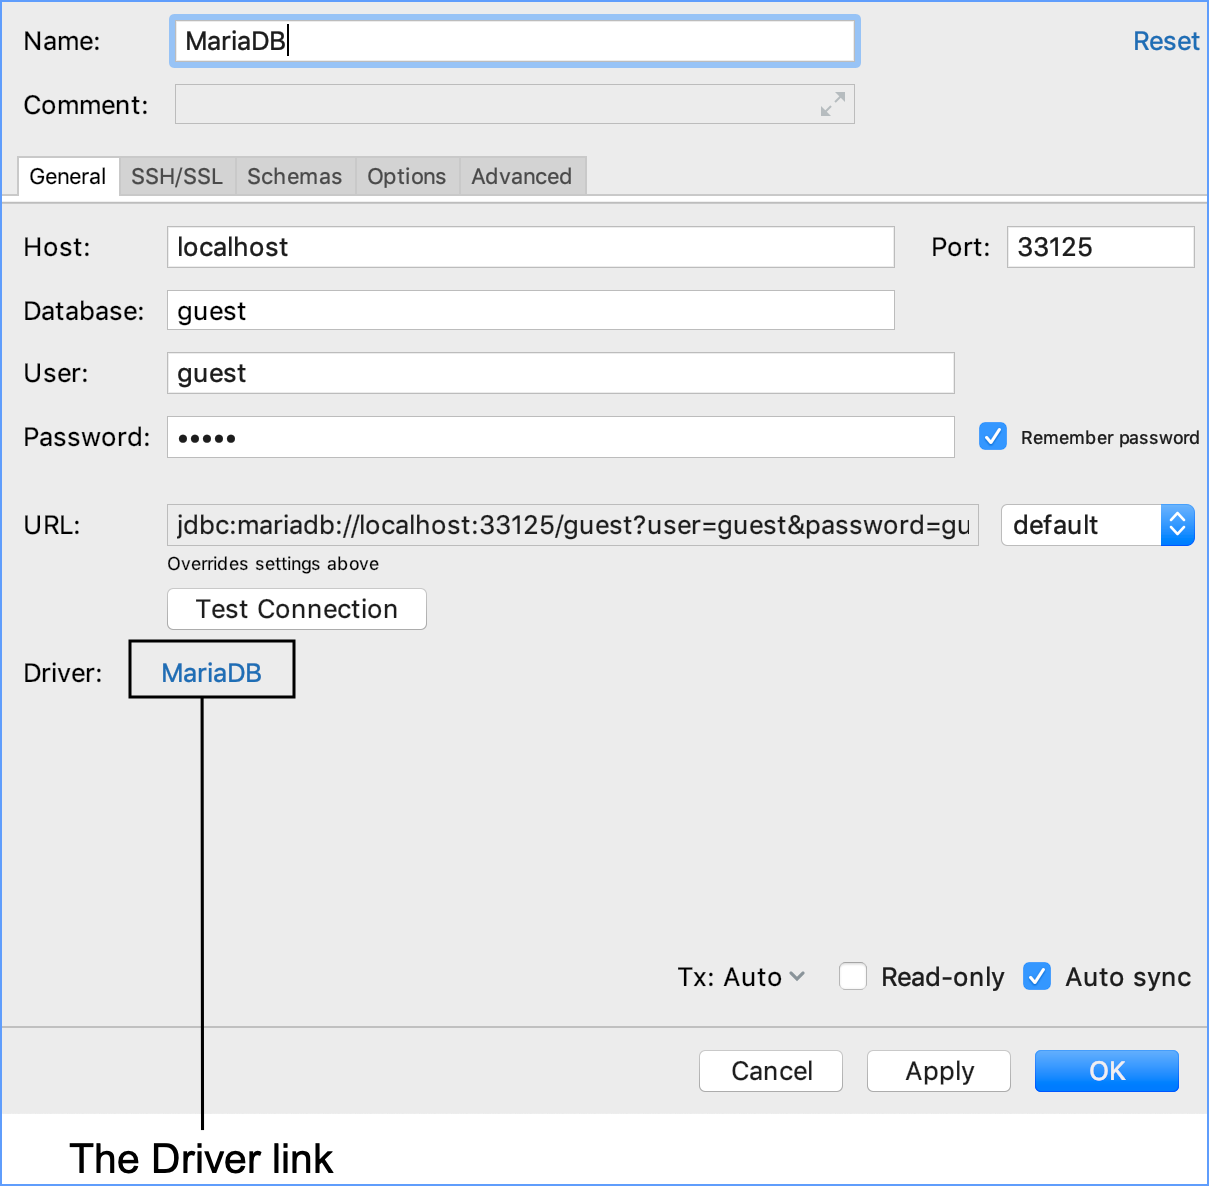Click the Cancel button

point(771,1071)
